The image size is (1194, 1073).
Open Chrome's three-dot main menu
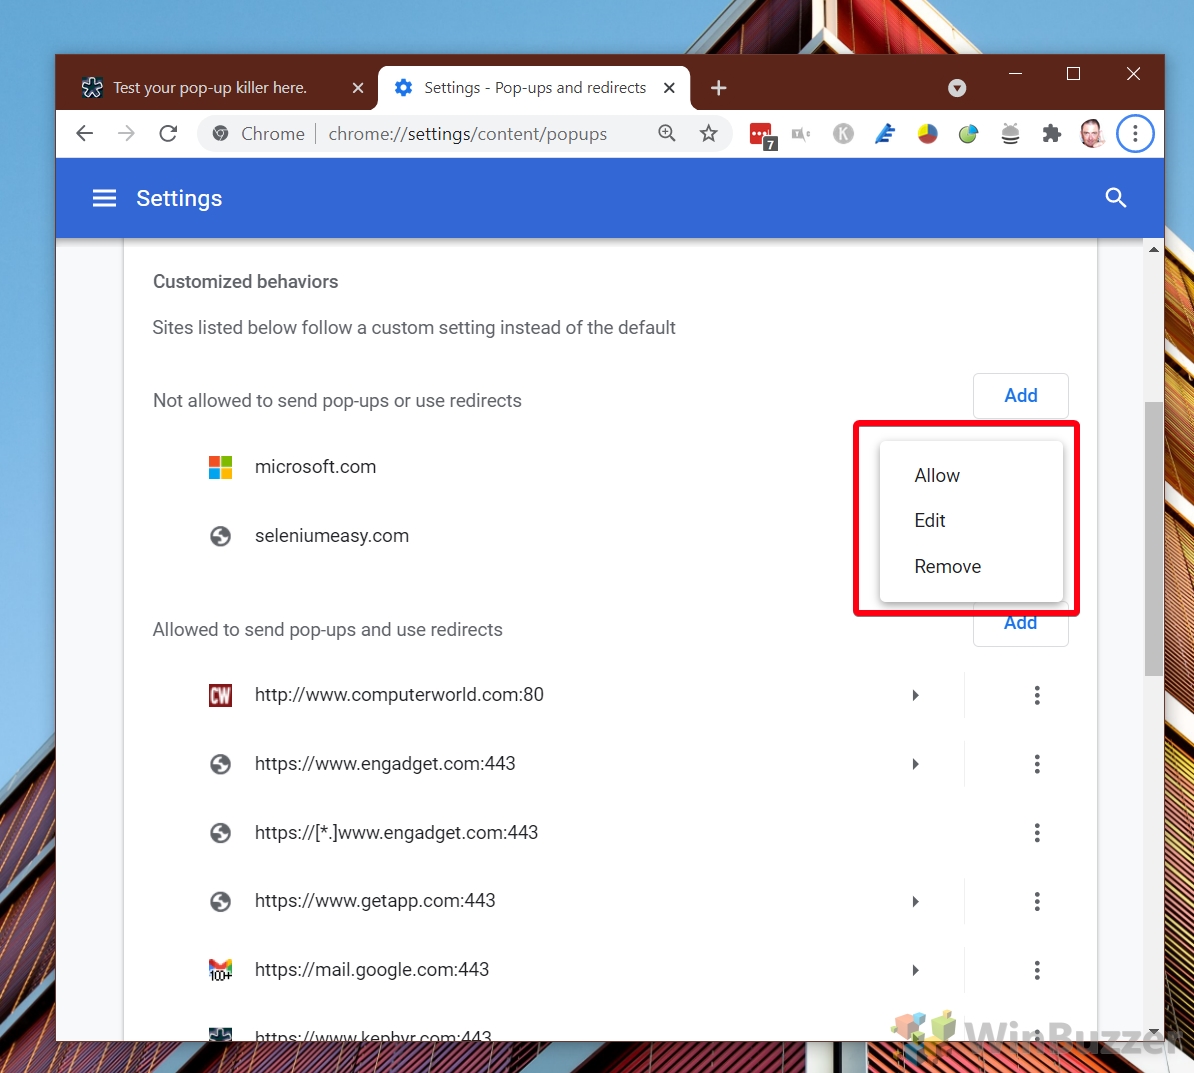pos(1135,134)
